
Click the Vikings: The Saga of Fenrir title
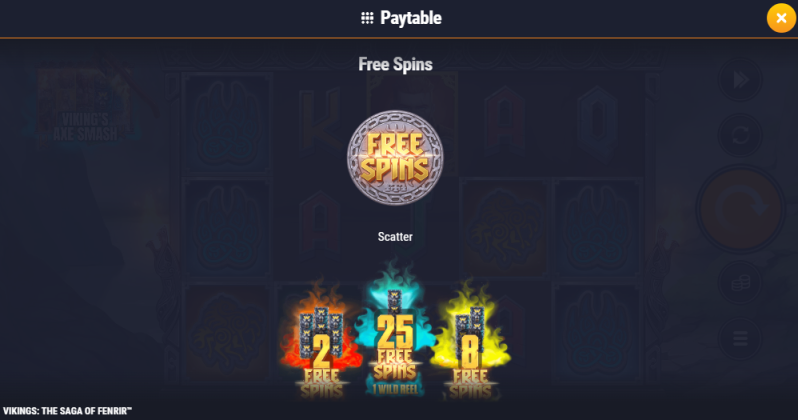click(67, 411)
